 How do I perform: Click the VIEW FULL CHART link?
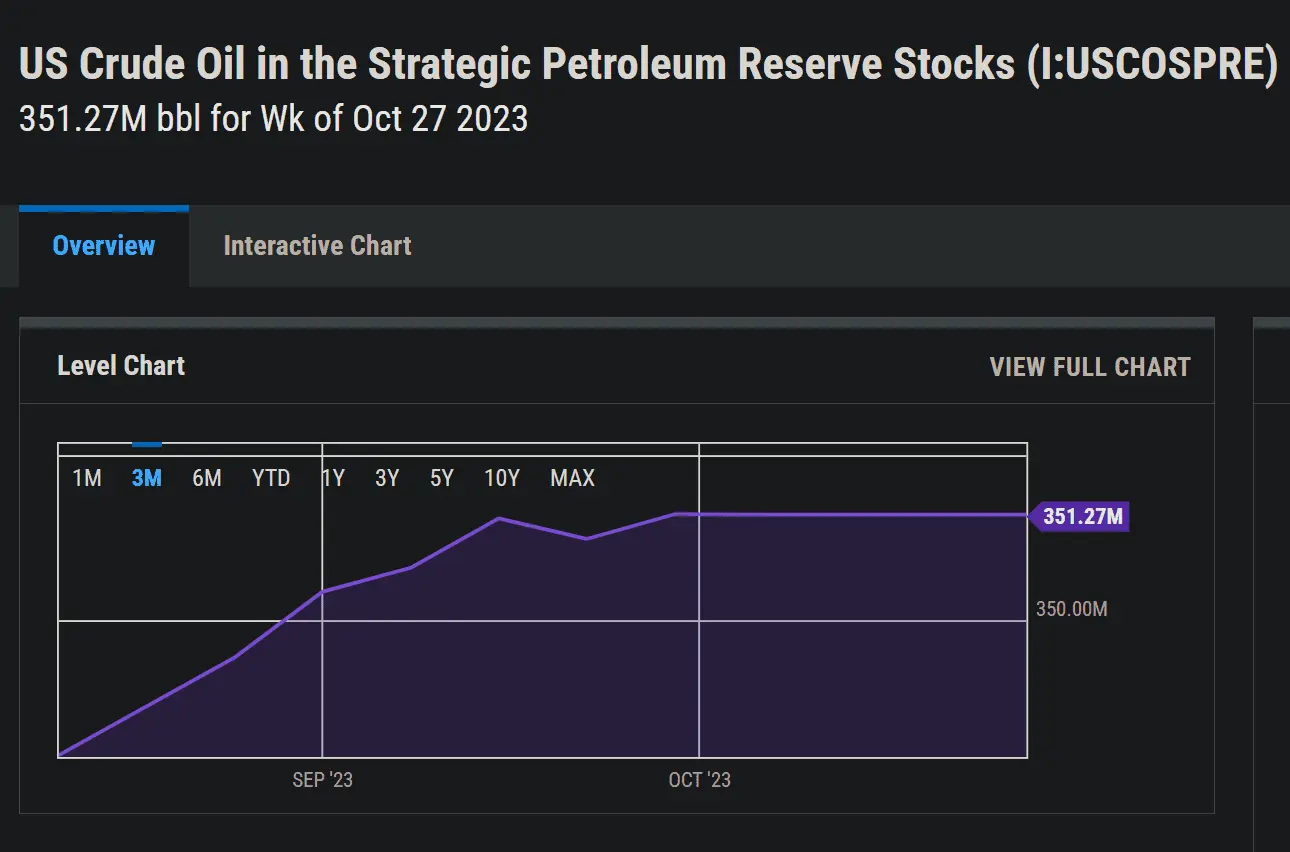1089,367
